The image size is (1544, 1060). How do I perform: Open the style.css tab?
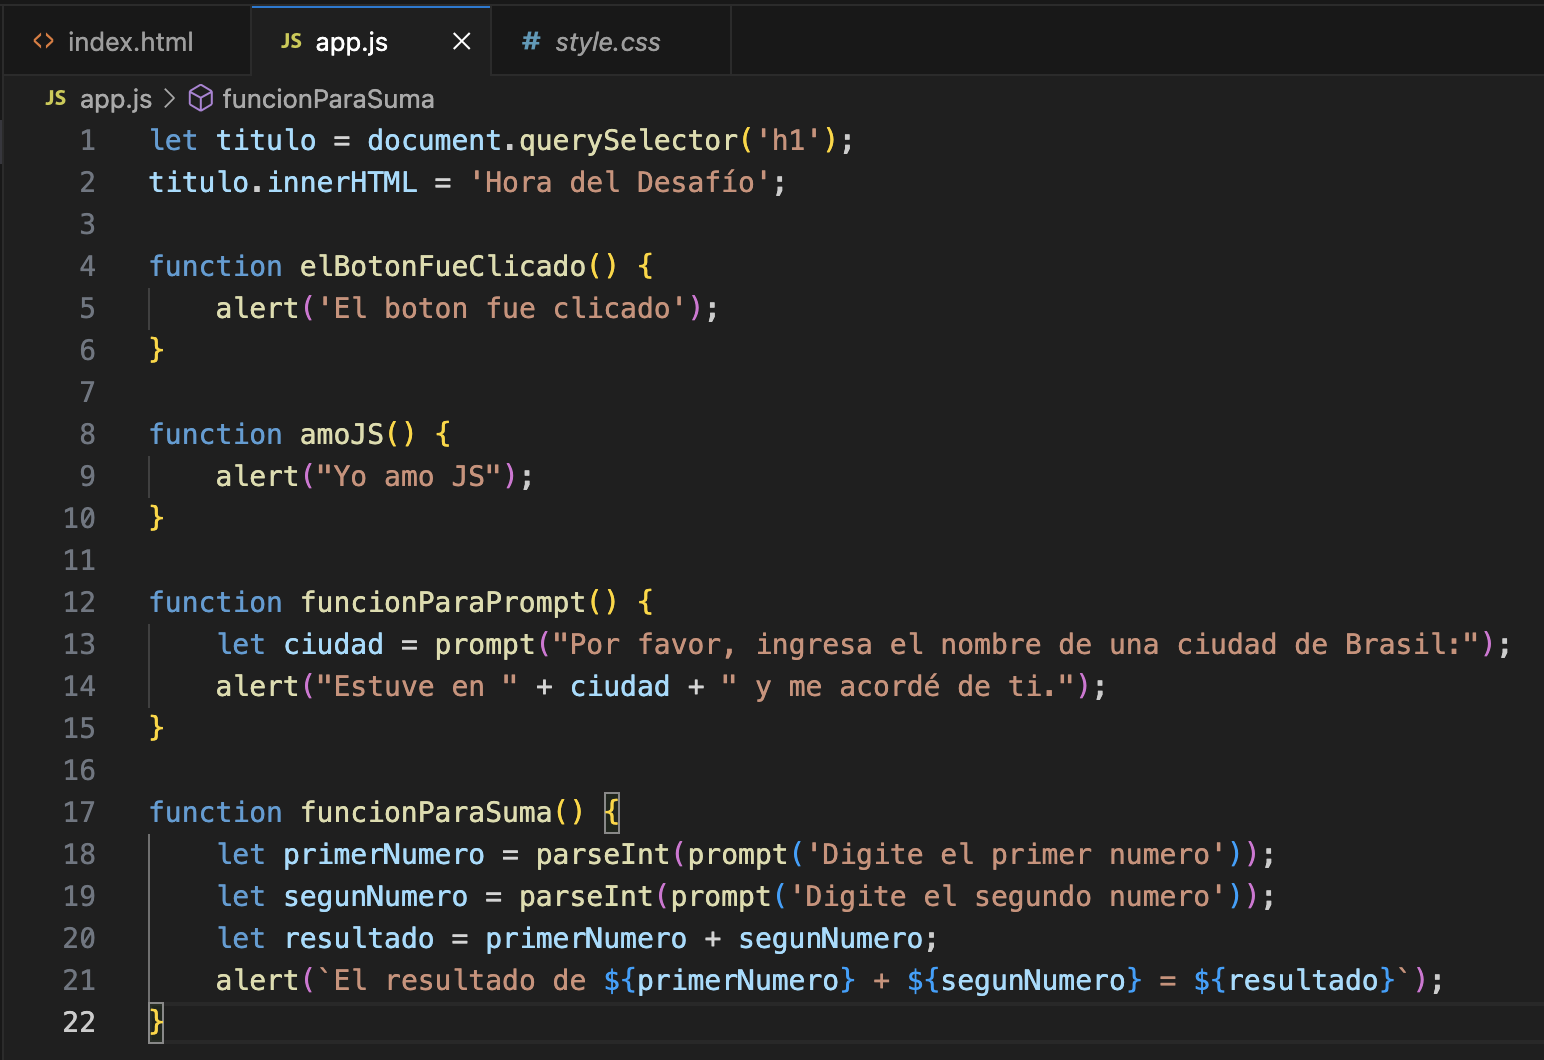pos(611,42)
